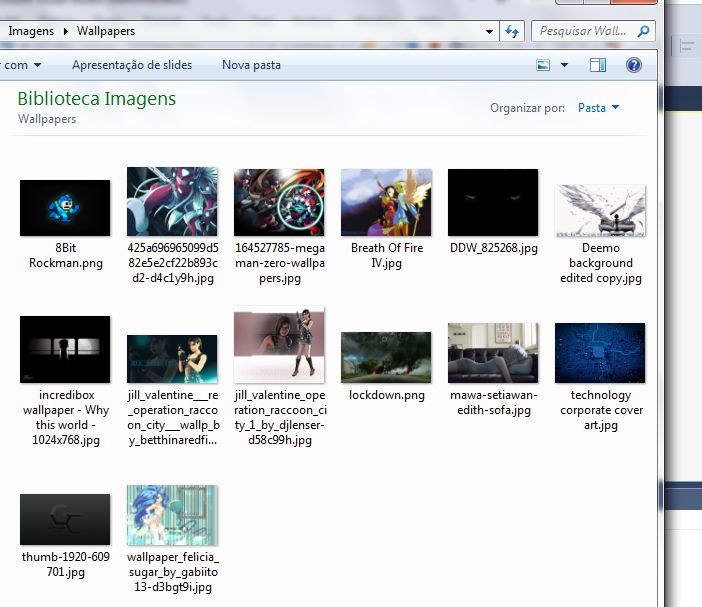Screen dimensions: 702x607
Task: Click Wallpapers in the breadcrumb path
Action: pos(106,31)
